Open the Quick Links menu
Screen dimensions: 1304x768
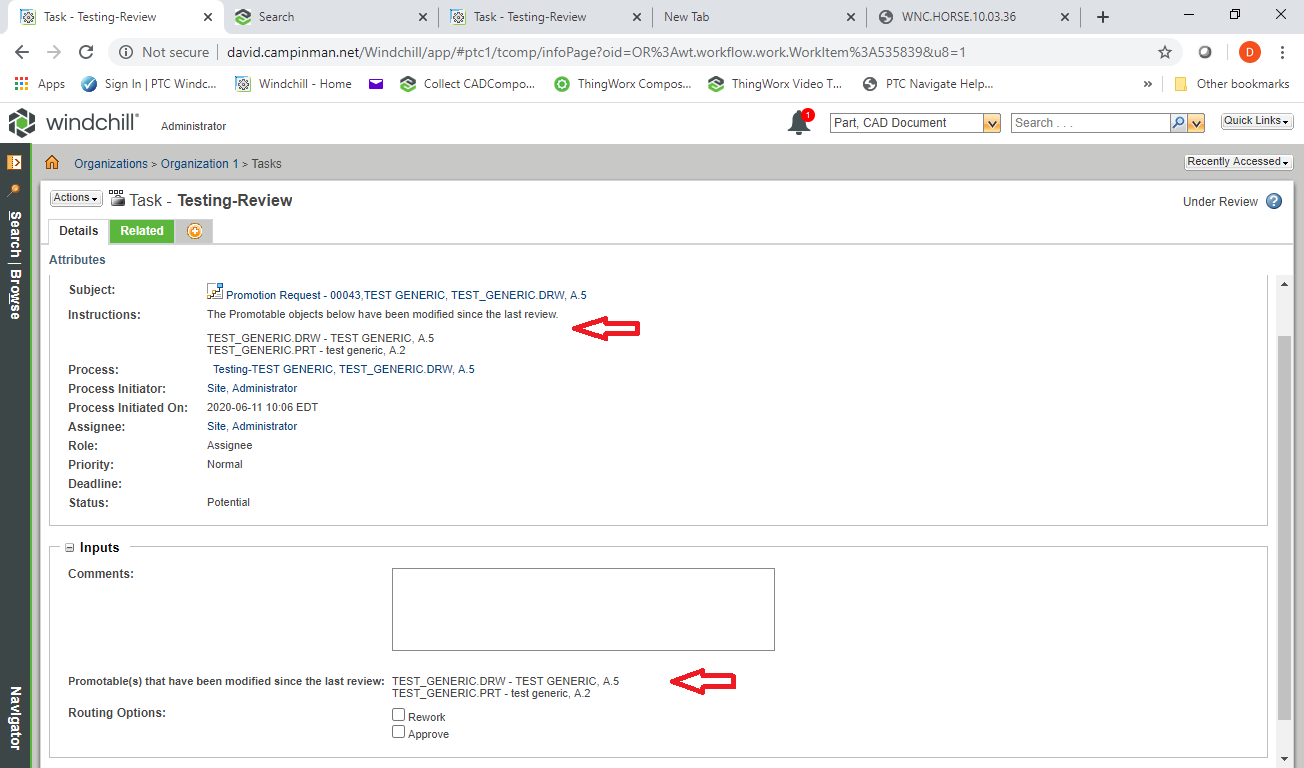click(x=1256, y=120)
